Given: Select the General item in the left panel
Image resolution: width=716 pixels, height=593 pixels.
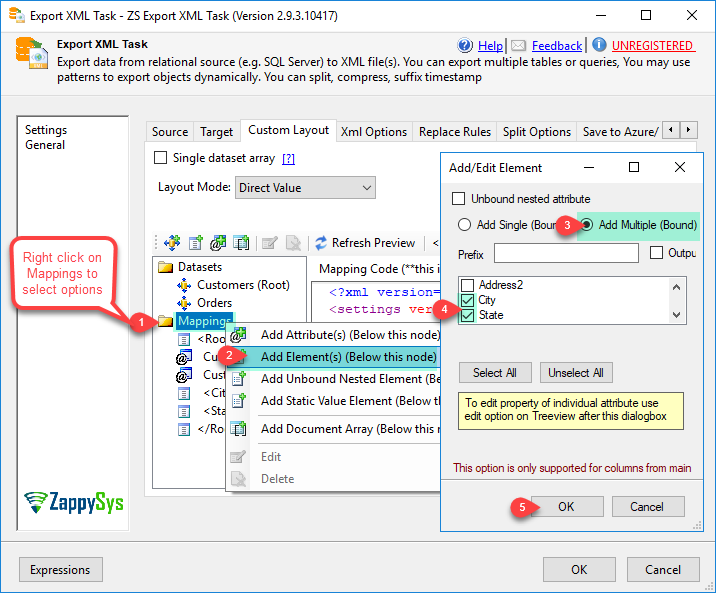Looking at the screenshot, I should (45, 145).
